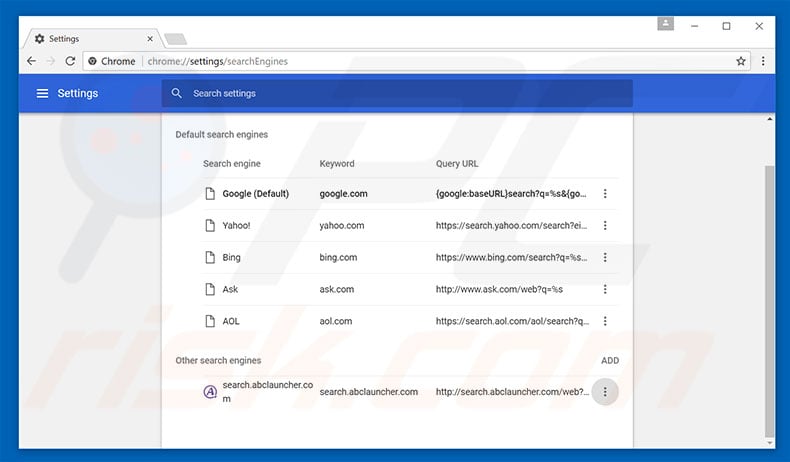This screenshot has width=790, height=462.
Task: Select the Google (Default) name
Action: click(255, 193)
